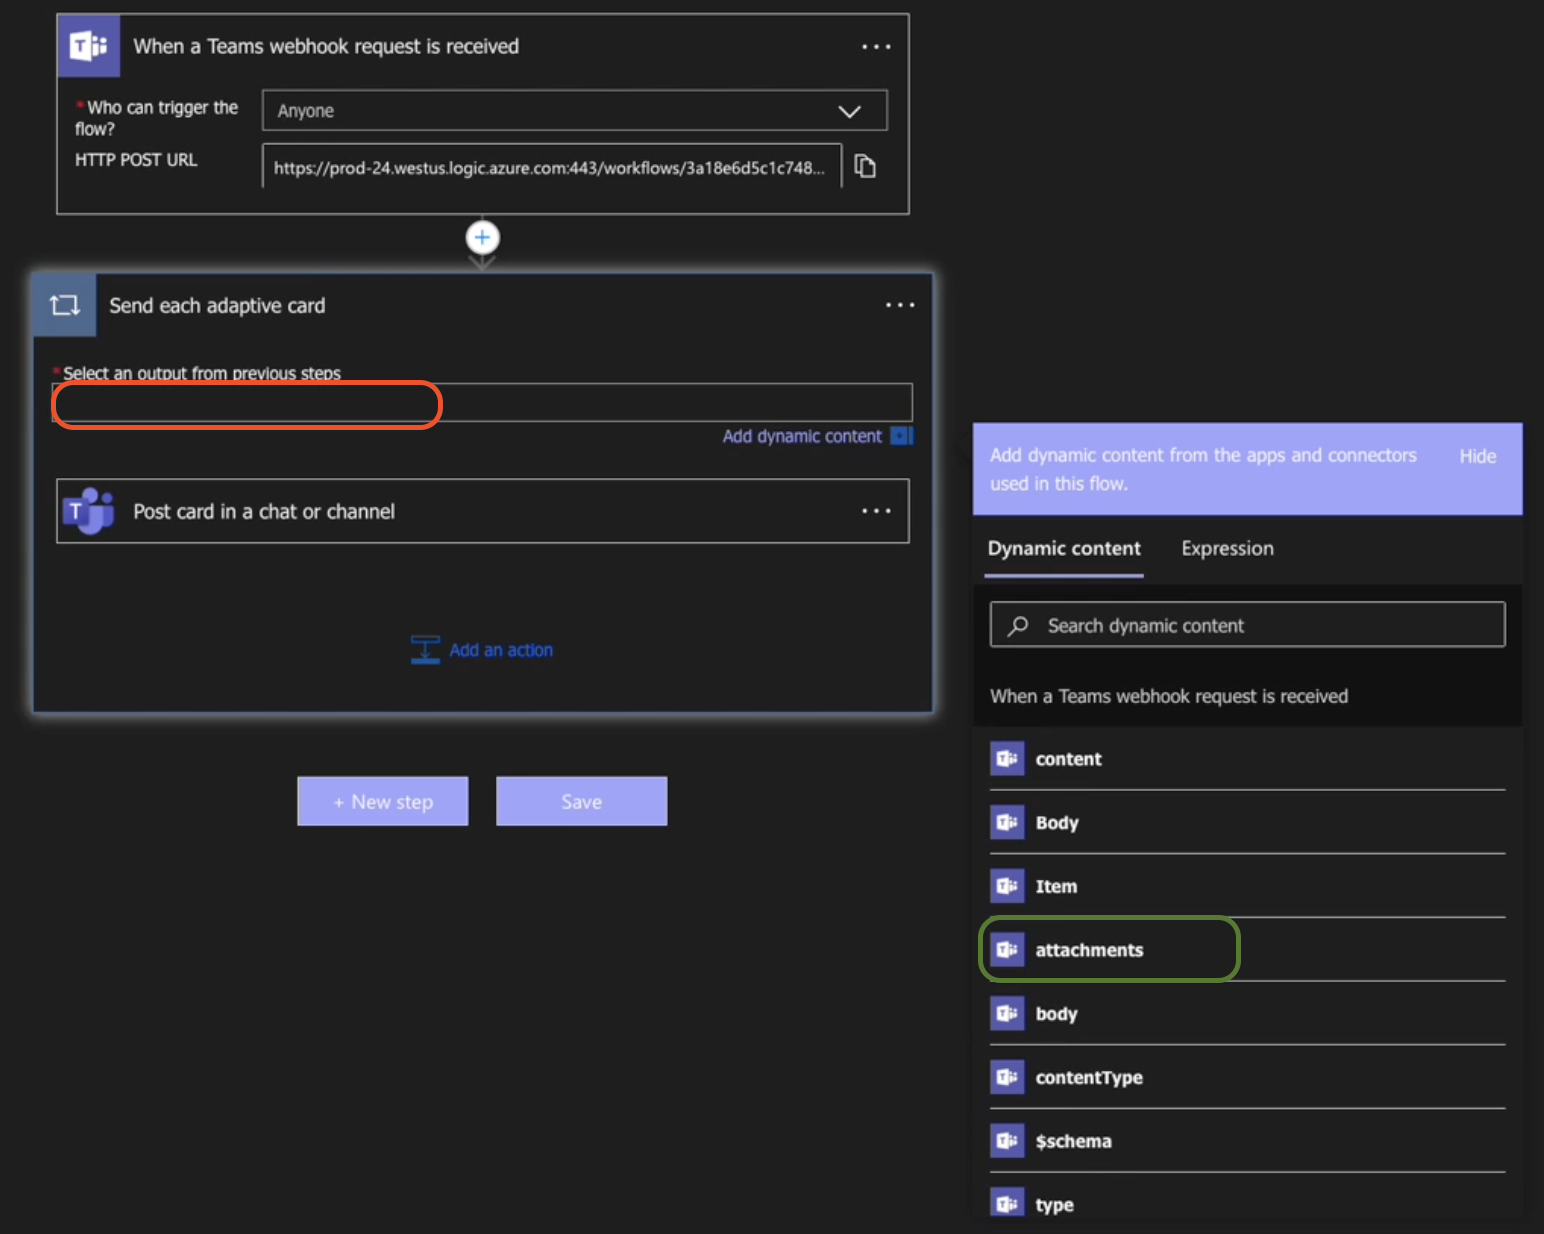Click the icon beside type
Viewport: 1544px width, 1234px height.
coord(1007,1203)
